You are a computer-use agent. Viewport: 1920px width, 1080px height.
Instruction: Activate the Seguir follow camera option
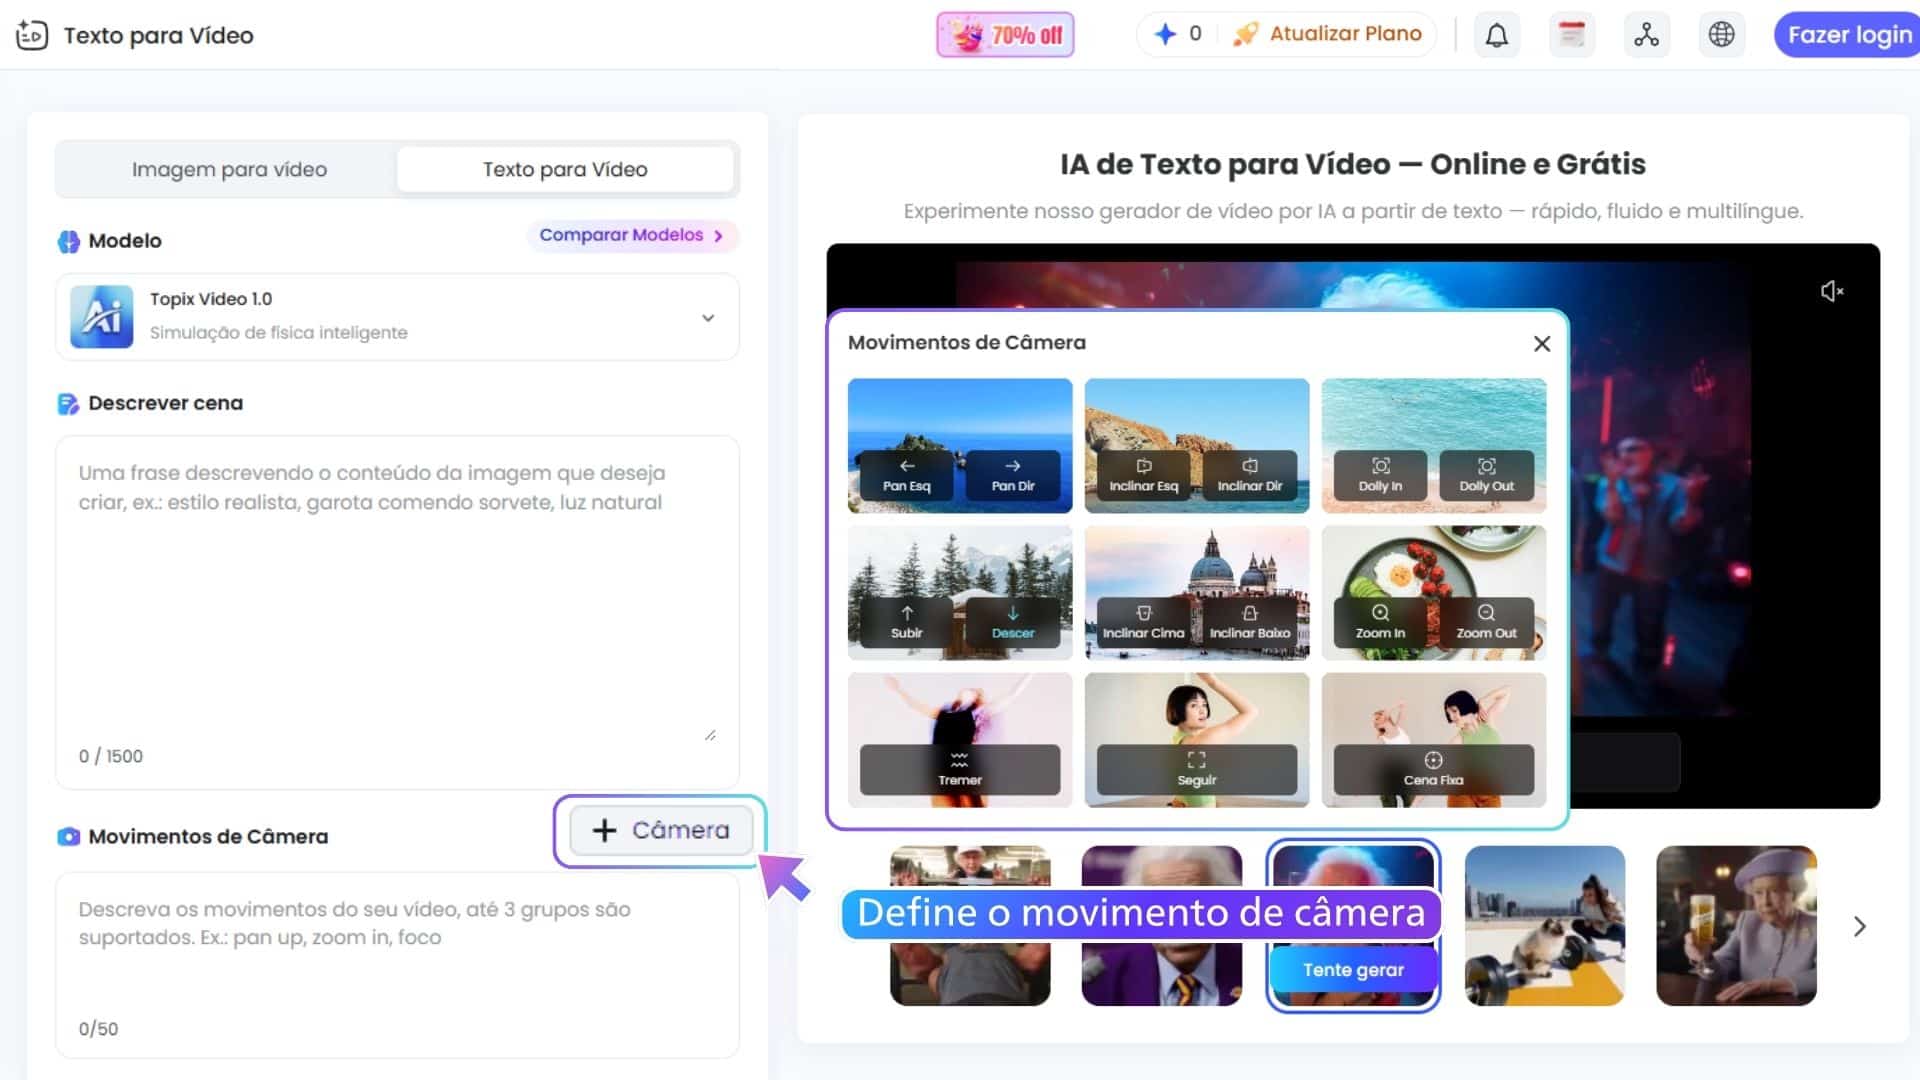1196,772
